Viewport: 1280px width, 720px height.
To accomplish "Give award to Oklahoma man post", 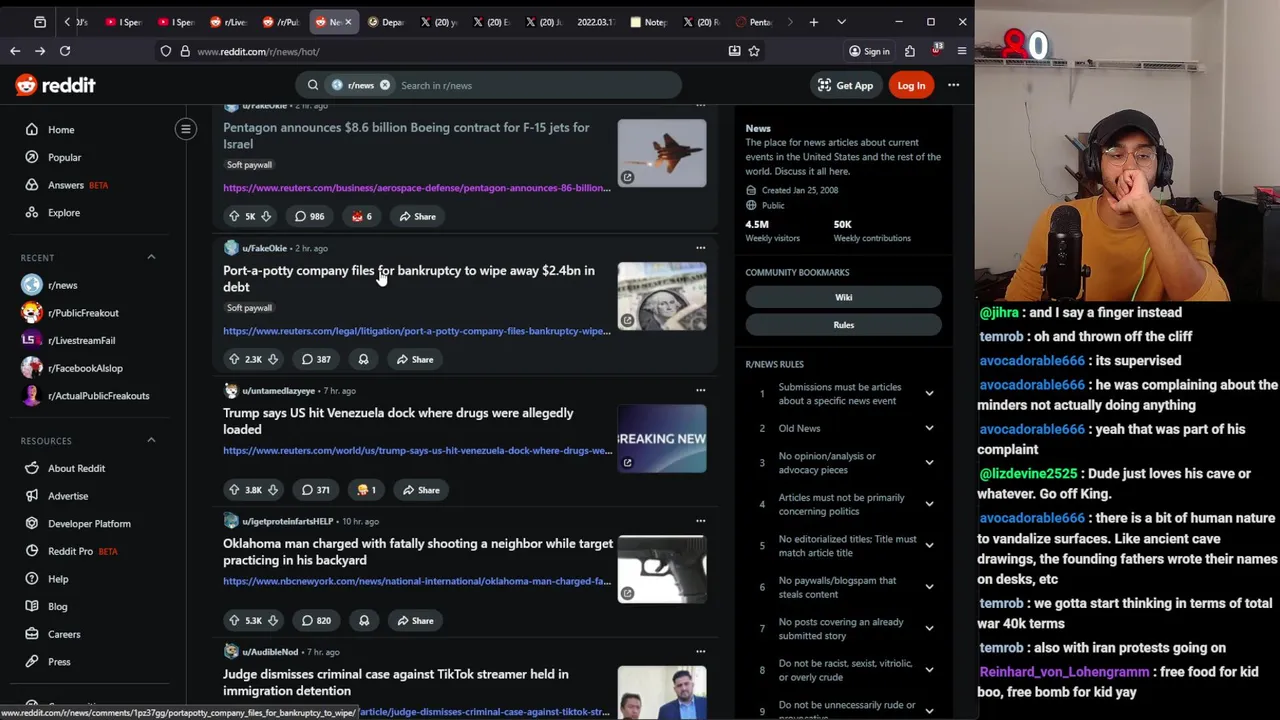I will (364, 621).
